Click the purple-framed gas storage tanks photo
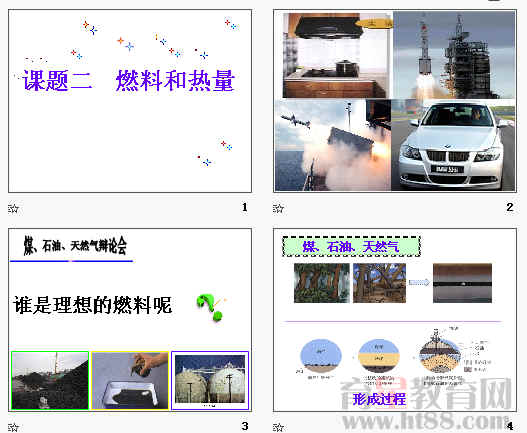This screenshot has height=433, width=527. 210,381
